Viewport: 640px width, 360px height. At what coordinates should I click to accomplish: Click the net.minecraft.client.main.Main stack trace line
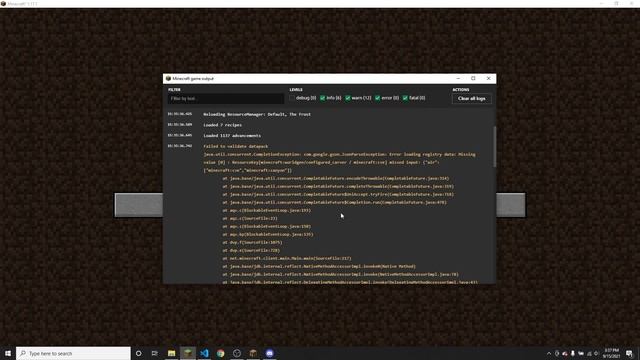click(x=287, y=258)
